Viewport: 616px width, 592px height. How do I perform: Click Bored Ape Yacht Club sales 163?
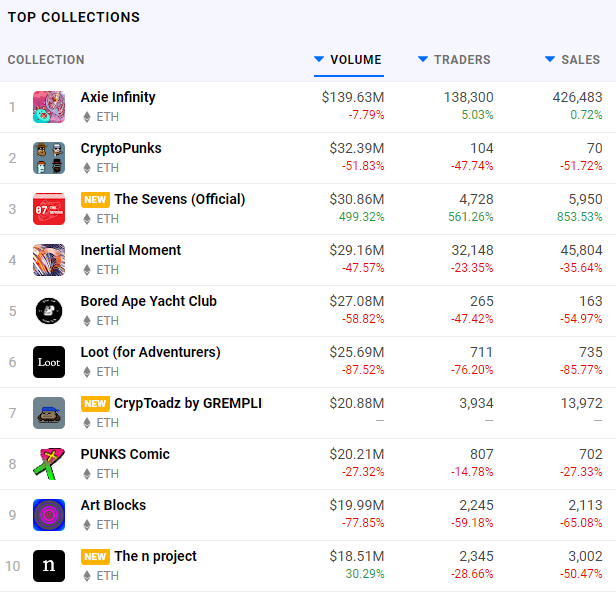pos(591,301)
